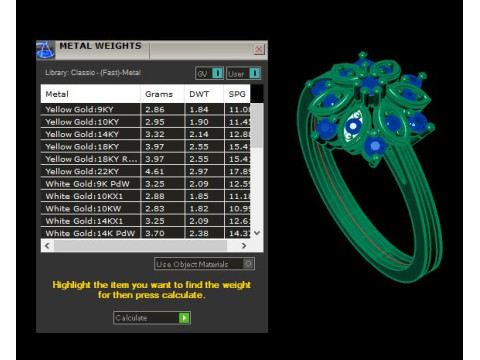Select Yellow Gold:18KY R... row
The image size is (480, 360).
pos(146,159)
